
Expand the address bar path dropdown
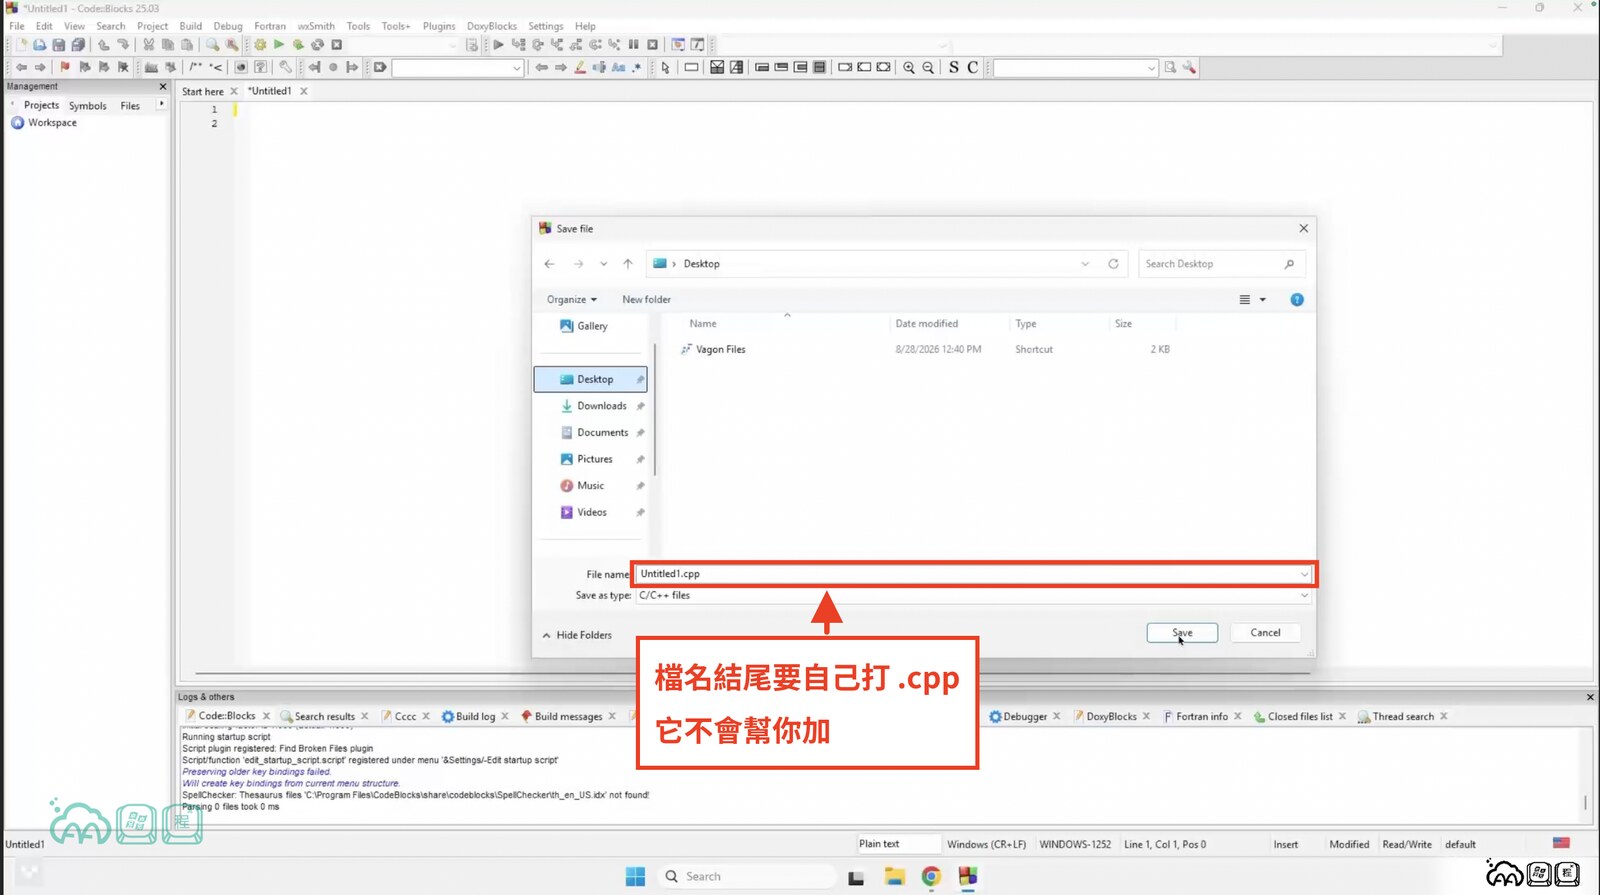(x=1085, y=264)
